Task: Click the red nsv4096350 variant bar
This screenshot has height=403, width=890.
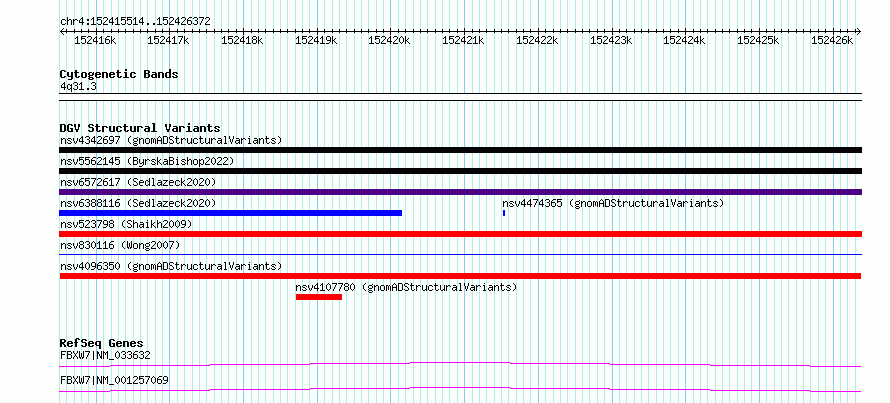Action: [460, 276]
